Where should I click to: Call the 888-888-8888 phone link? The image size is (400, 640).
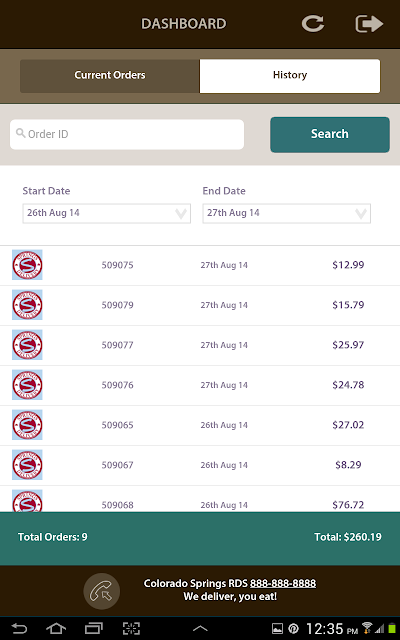tap(283, 583)
